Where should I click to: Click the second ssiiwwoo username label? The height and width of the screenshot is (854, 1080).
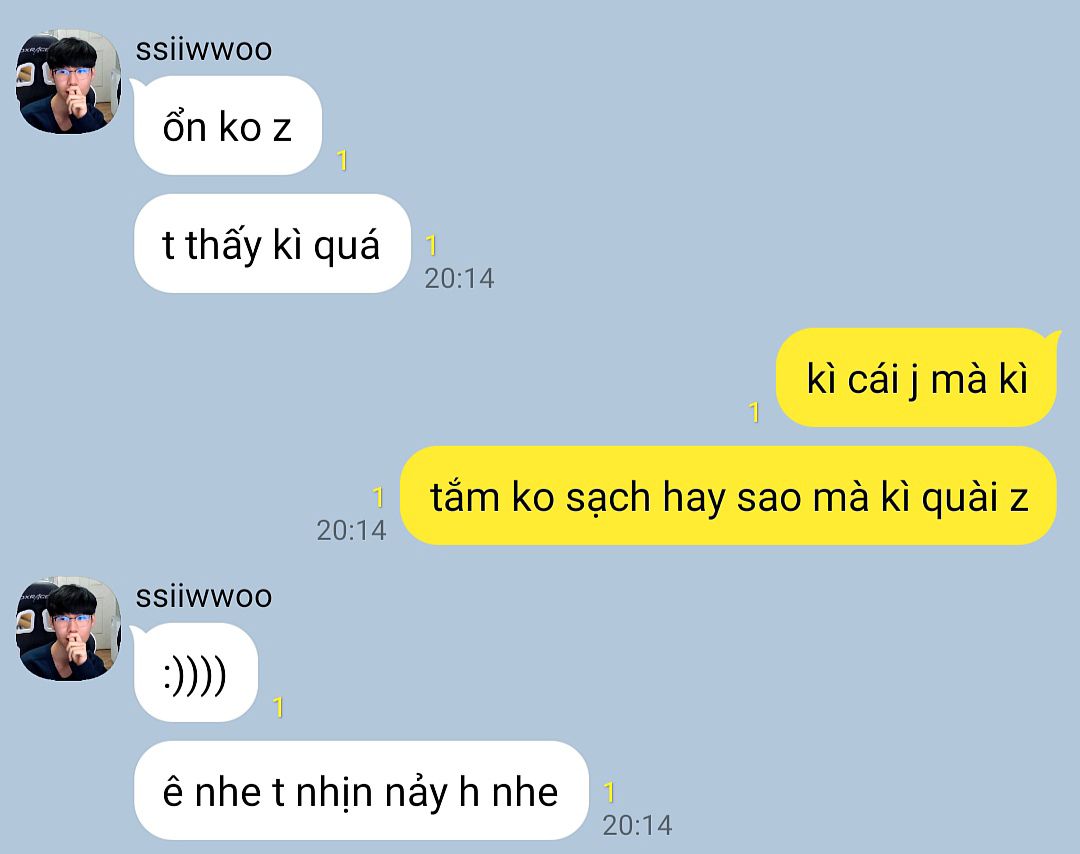[204, 596]
